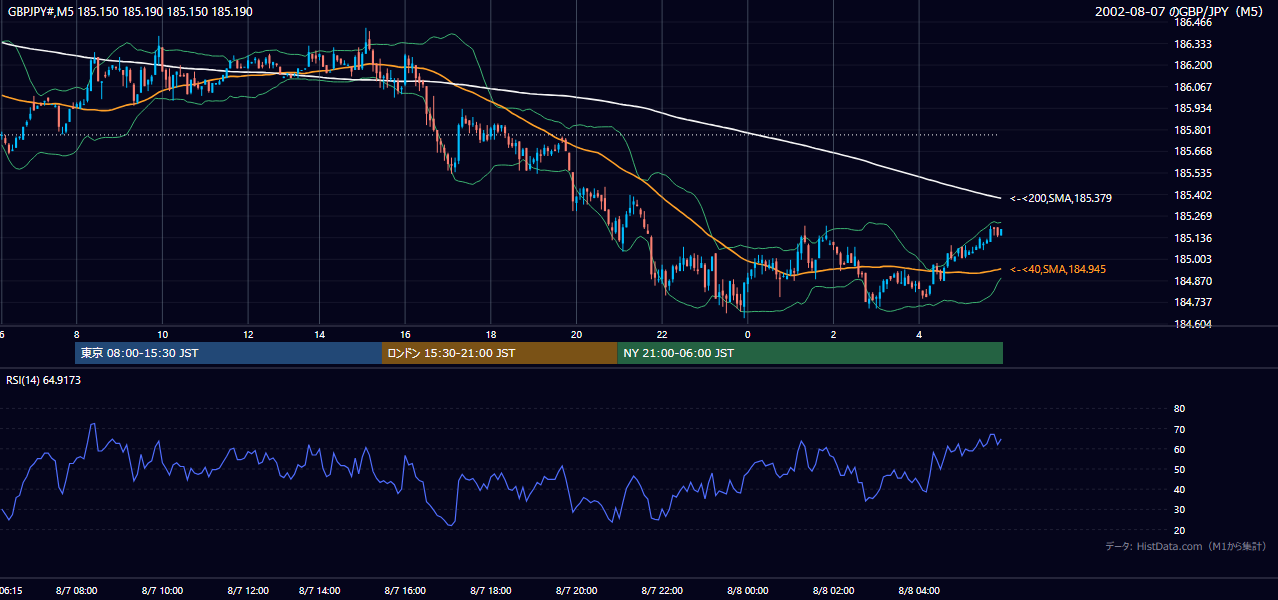Click the 8/7 08:00 time axis label
The width and height of the screenshot is (1278, 600).
(x=76, y=591)
